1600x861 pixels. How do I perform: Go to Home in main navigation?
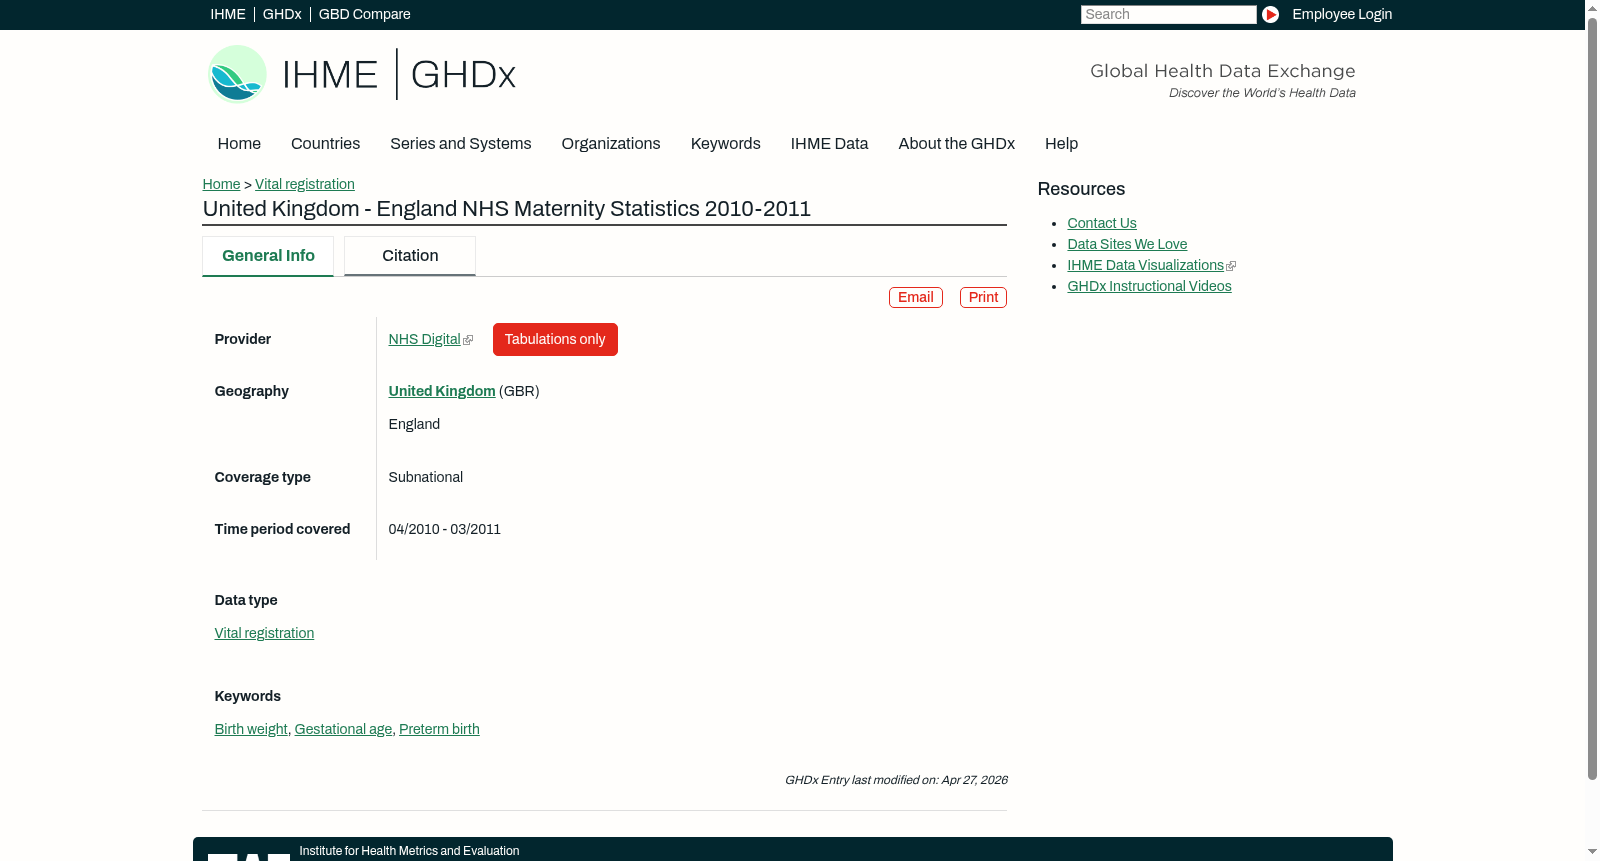point(239,144)
